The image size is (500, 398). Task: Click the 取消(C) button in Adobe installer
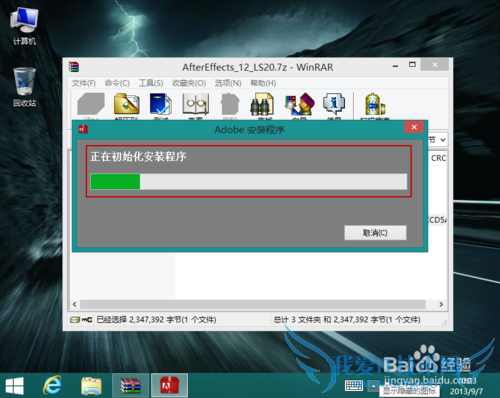[x=375, y=233]
